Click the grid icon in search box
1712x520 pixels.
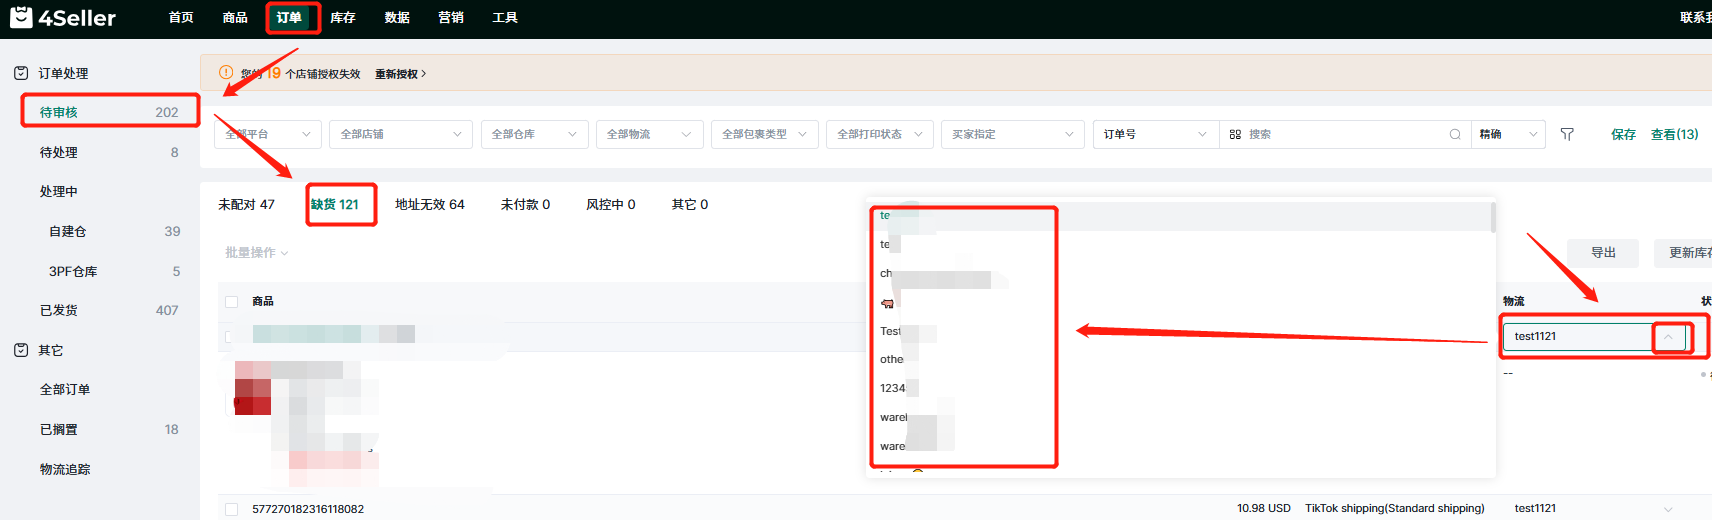click(1235, 134)
